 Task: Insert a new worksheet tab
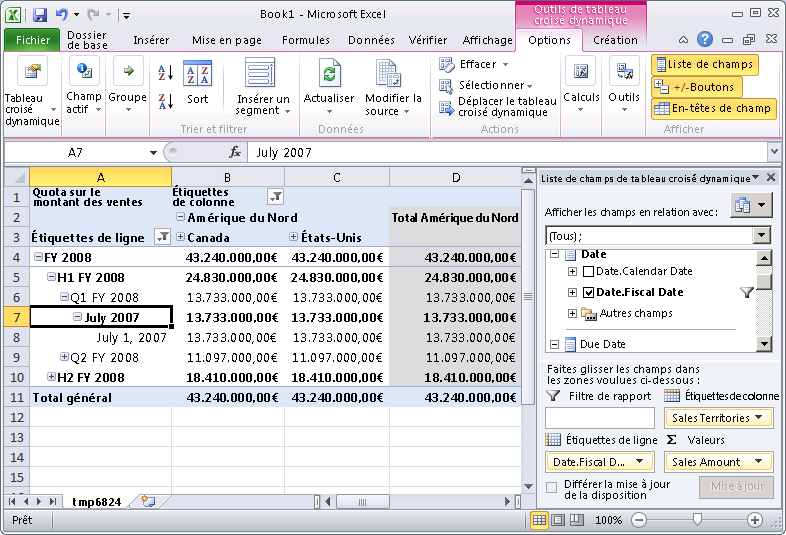[x=148, y=501]
